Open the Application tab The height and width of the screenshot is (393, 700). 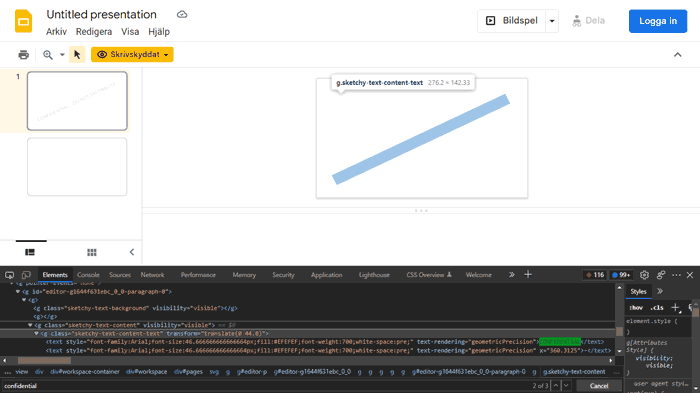326,275
